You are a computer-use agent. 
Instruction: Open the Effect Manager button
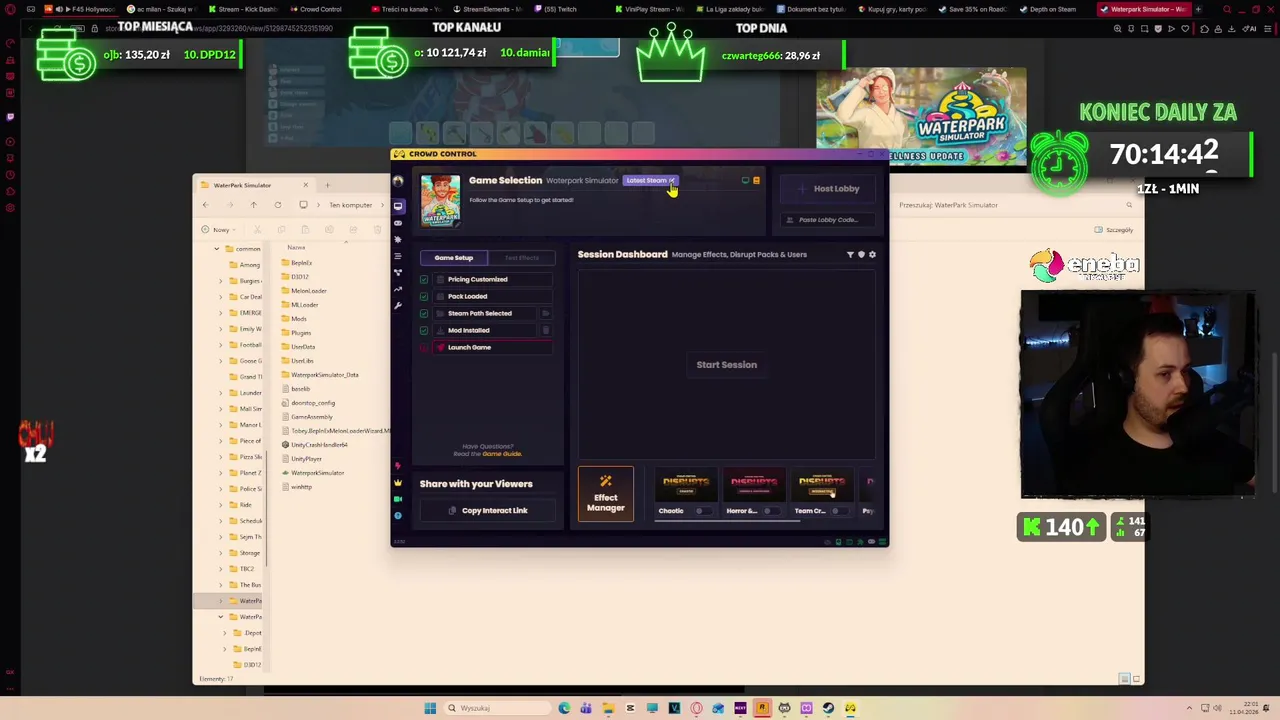pos(606,494)
